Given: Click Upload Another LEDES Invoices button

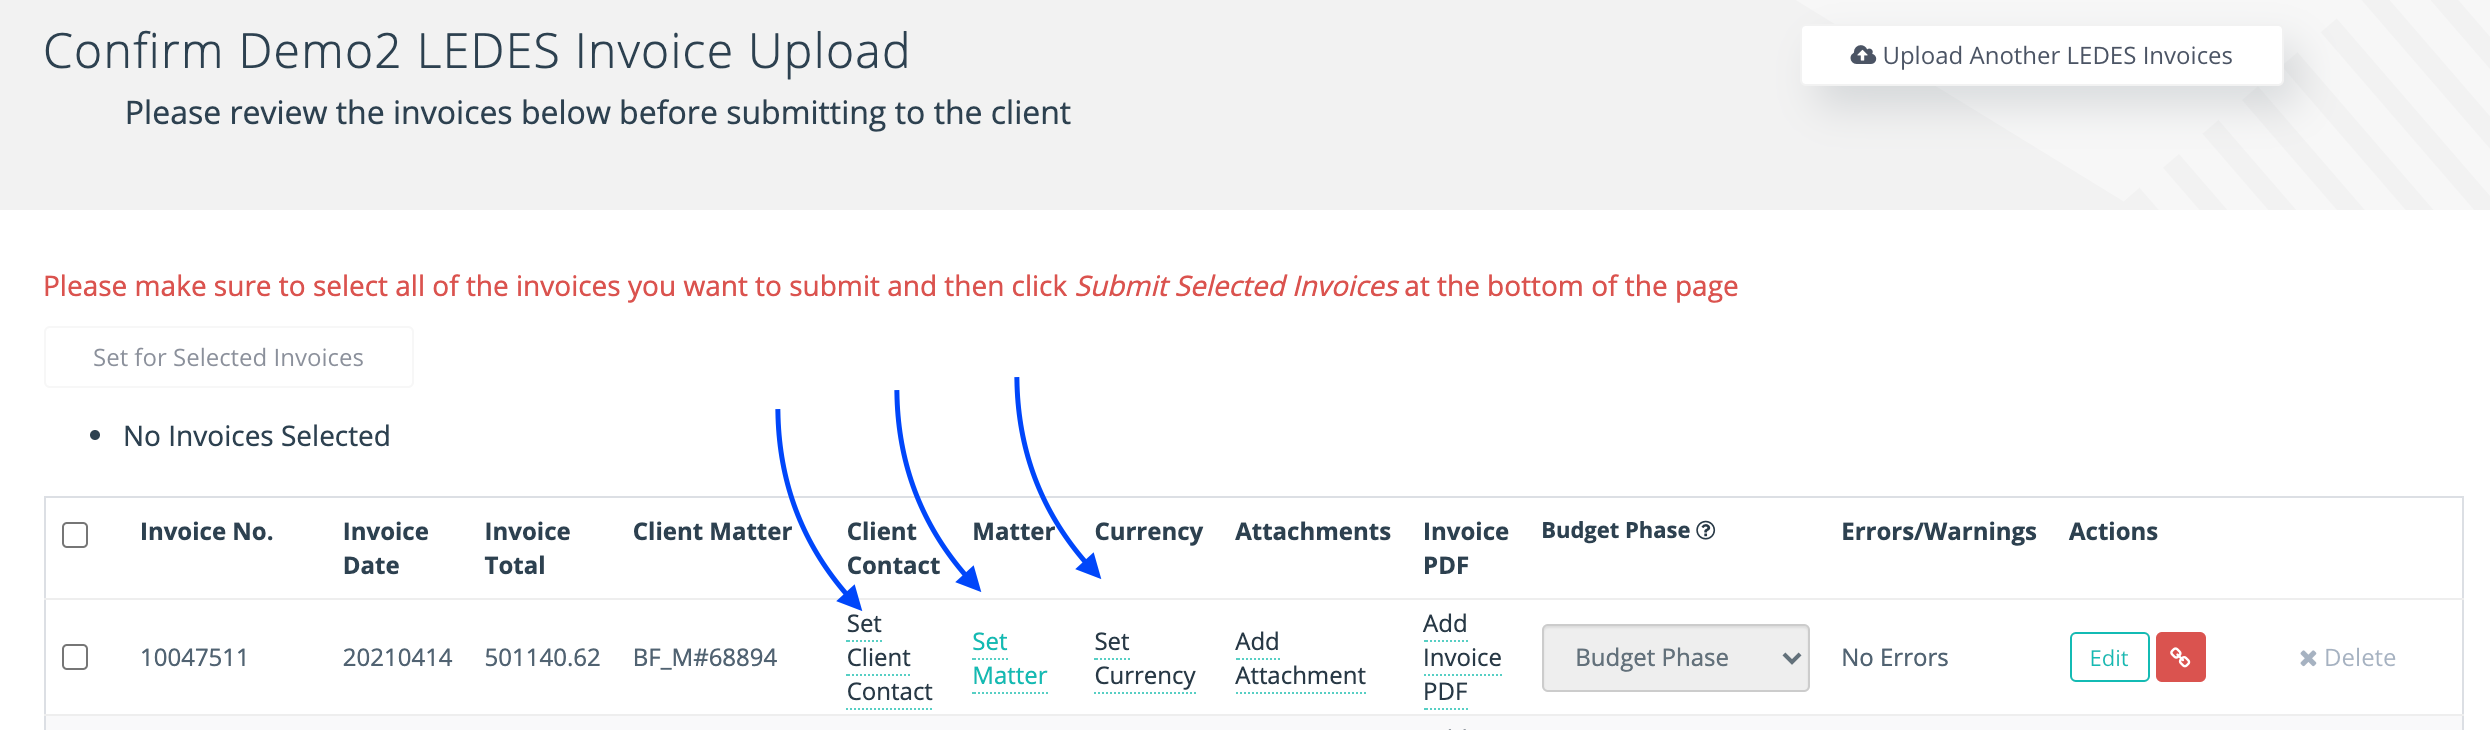Looking at the screenshot, I should [2041, 55].
